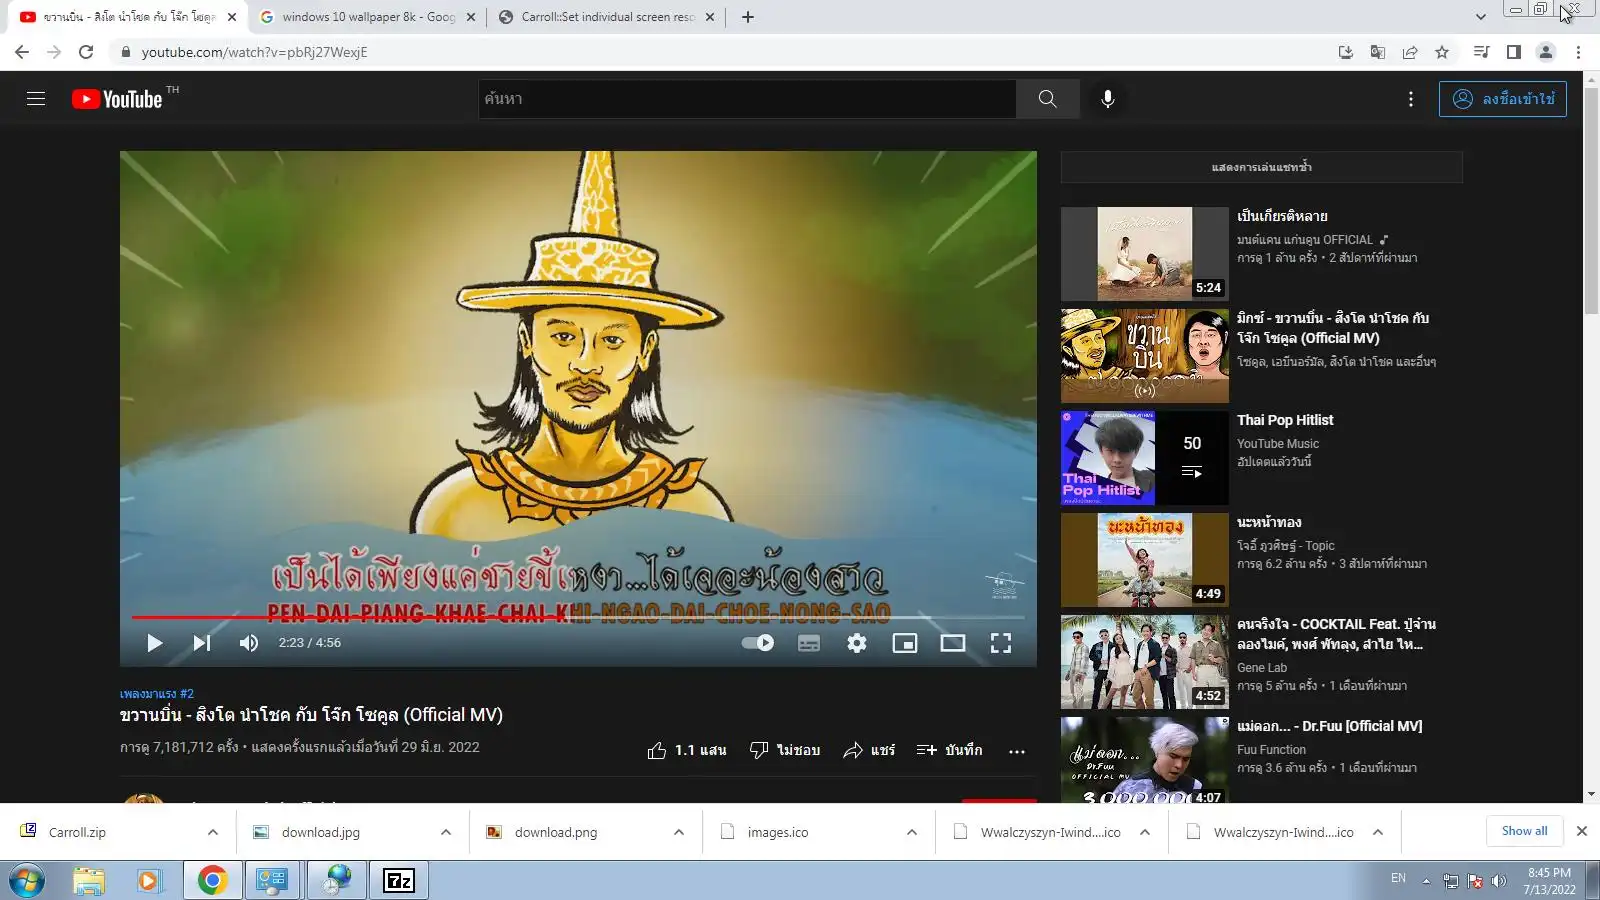The image size is (1600, 900).
Task: Translate this page icon
Action: (1378, 52)
